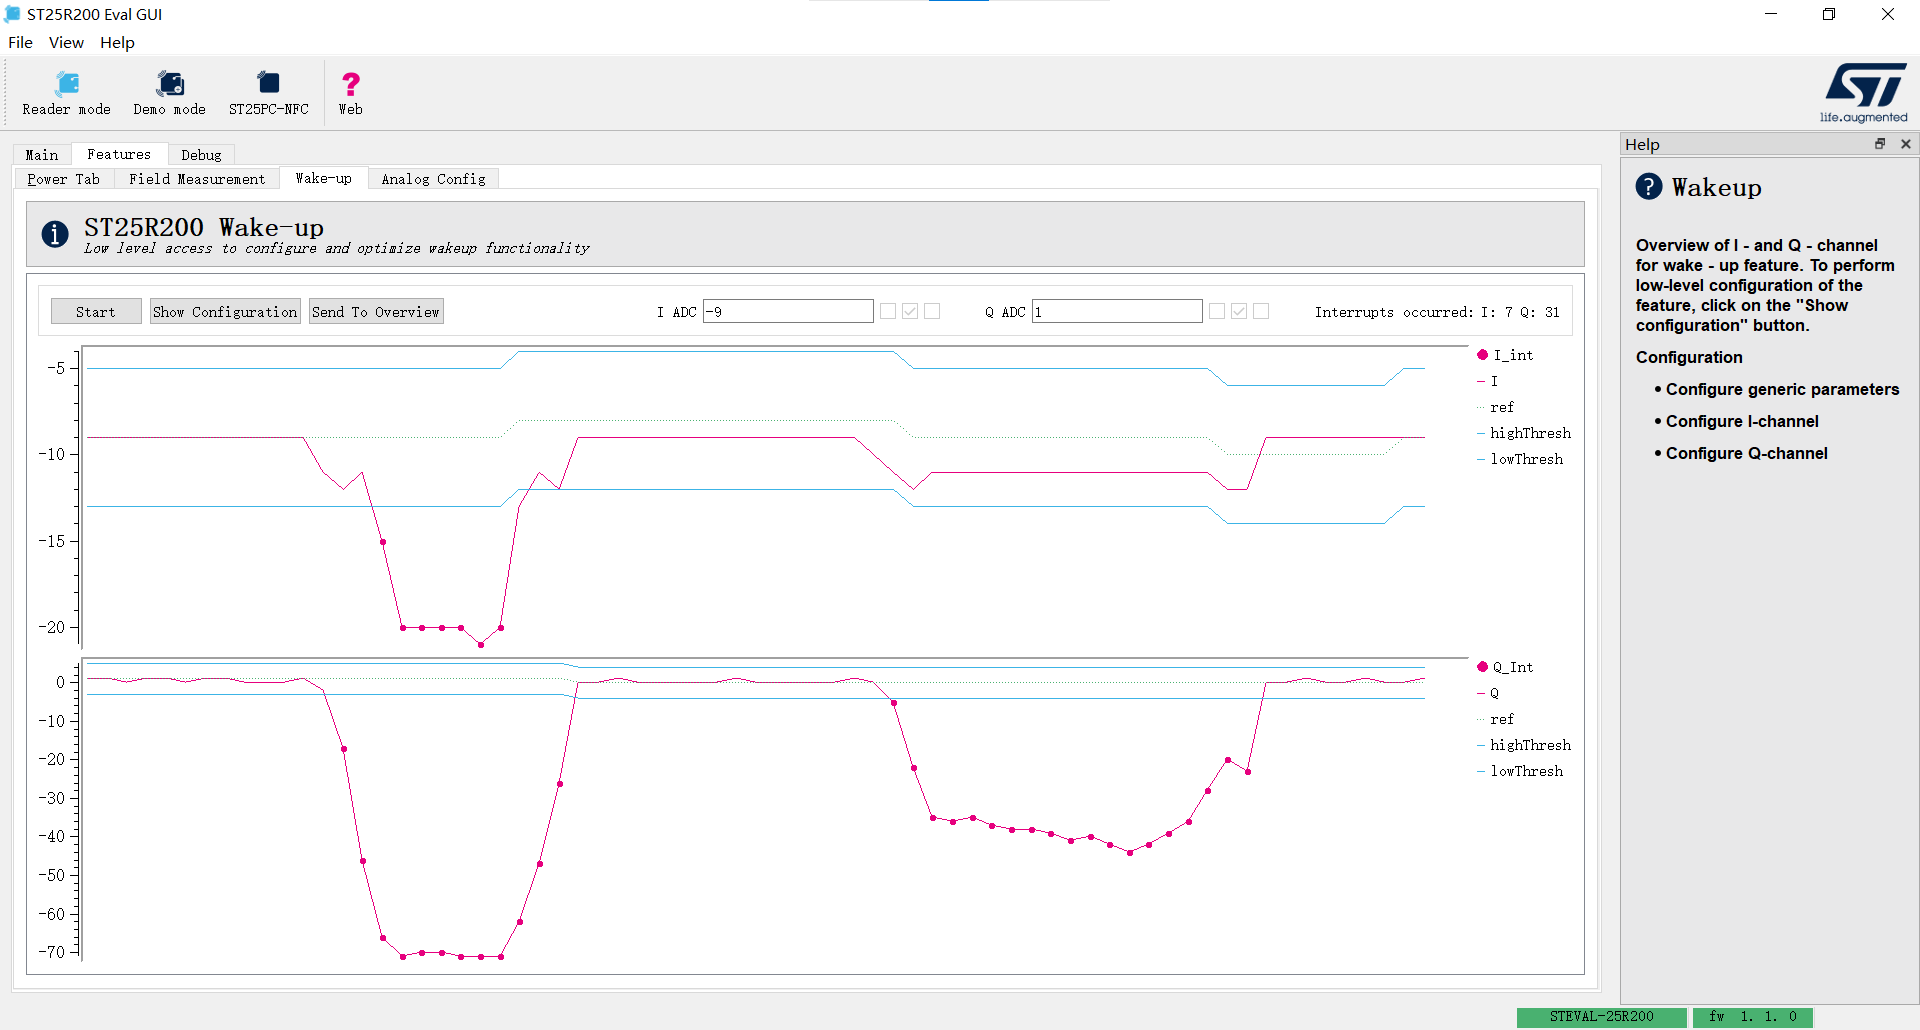Select the Field Measurement tab

pos(197,179)
